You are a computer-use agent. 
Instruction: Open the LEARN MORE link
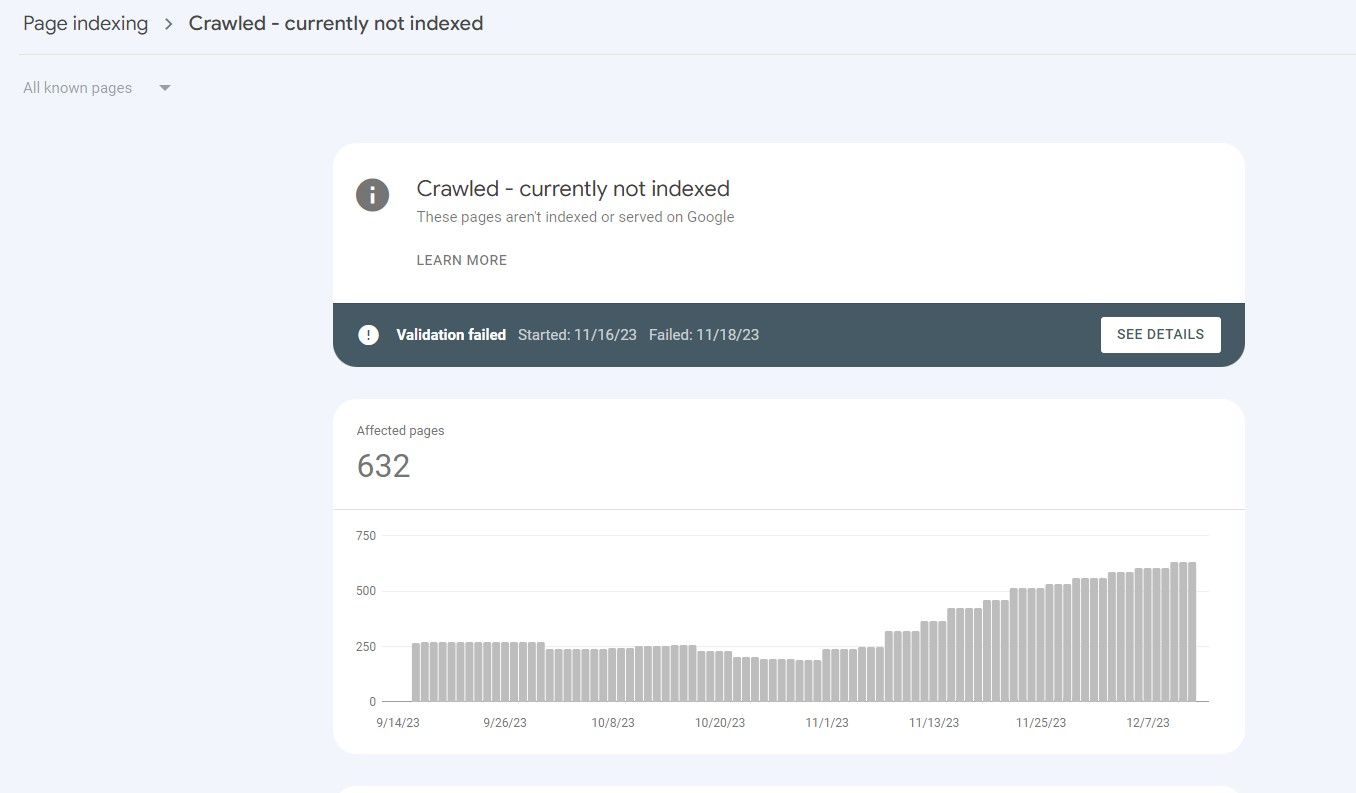462,260
